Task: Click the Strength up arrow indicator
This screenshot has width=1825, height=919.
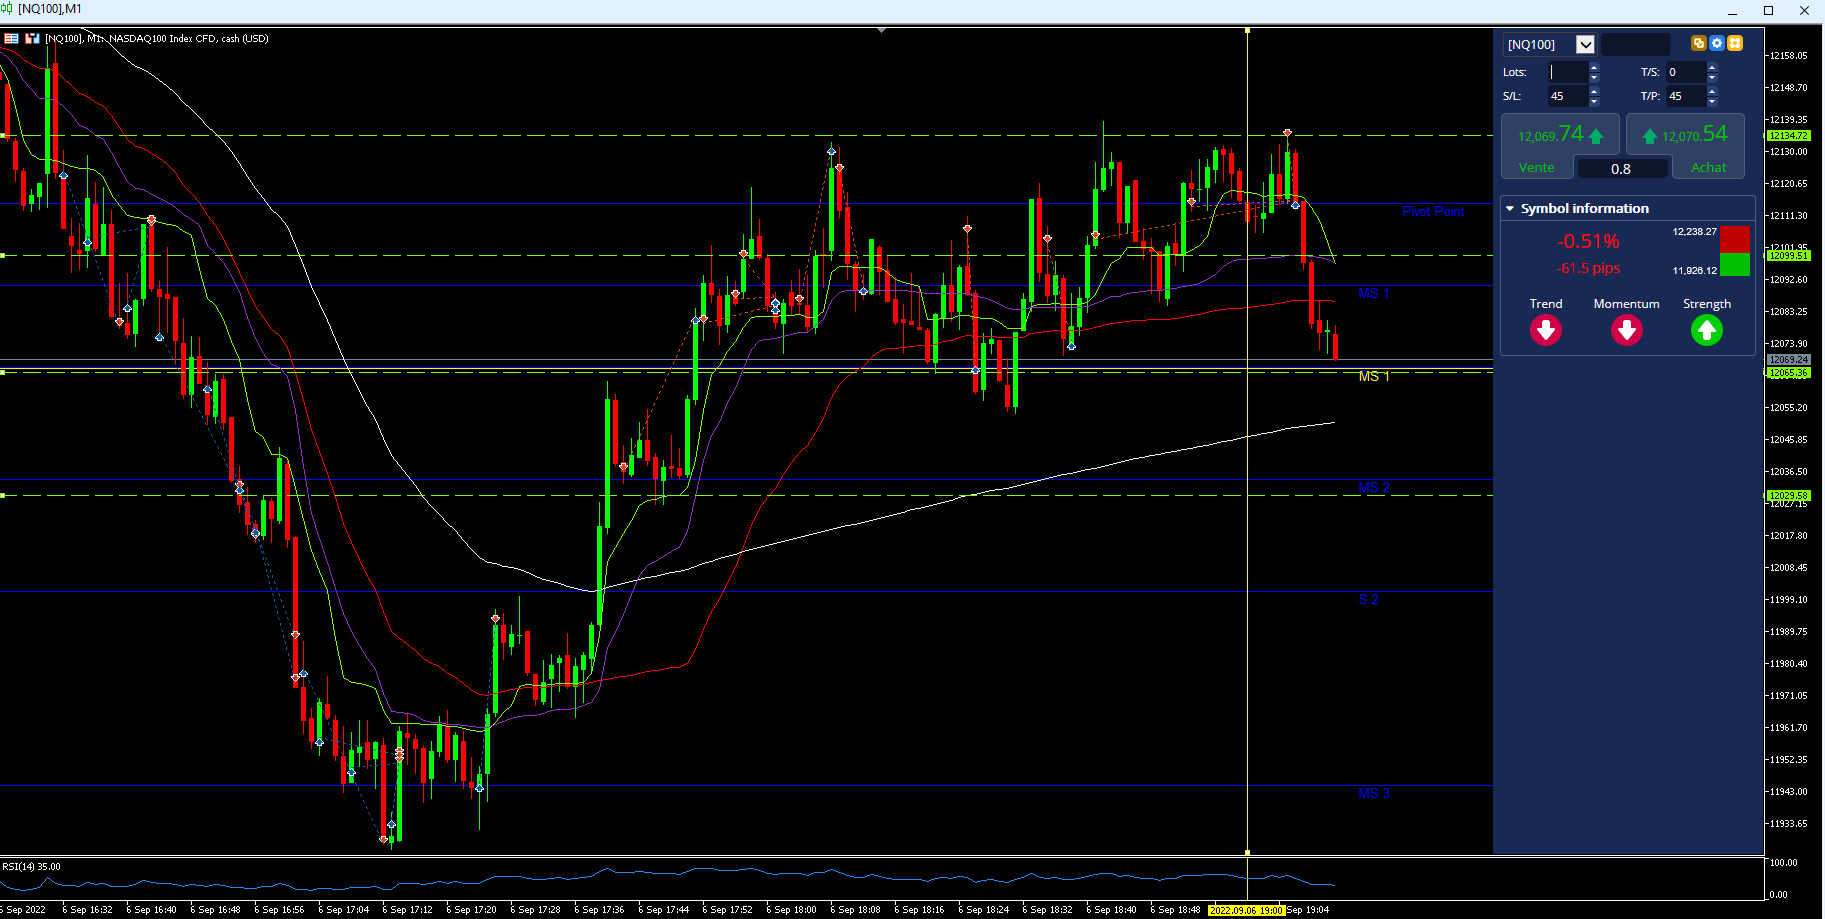Action: (x=1707, y=330)
